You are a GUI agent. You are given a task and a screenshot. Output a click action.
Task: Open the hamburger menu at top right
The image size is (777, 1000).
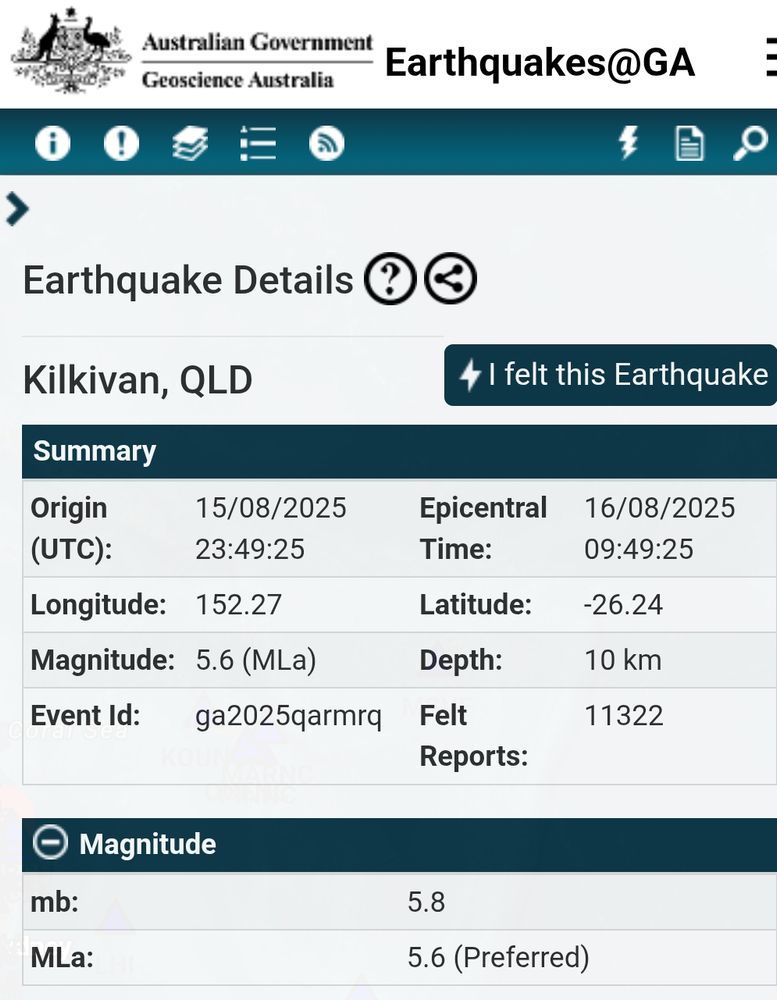click(771, 57)
